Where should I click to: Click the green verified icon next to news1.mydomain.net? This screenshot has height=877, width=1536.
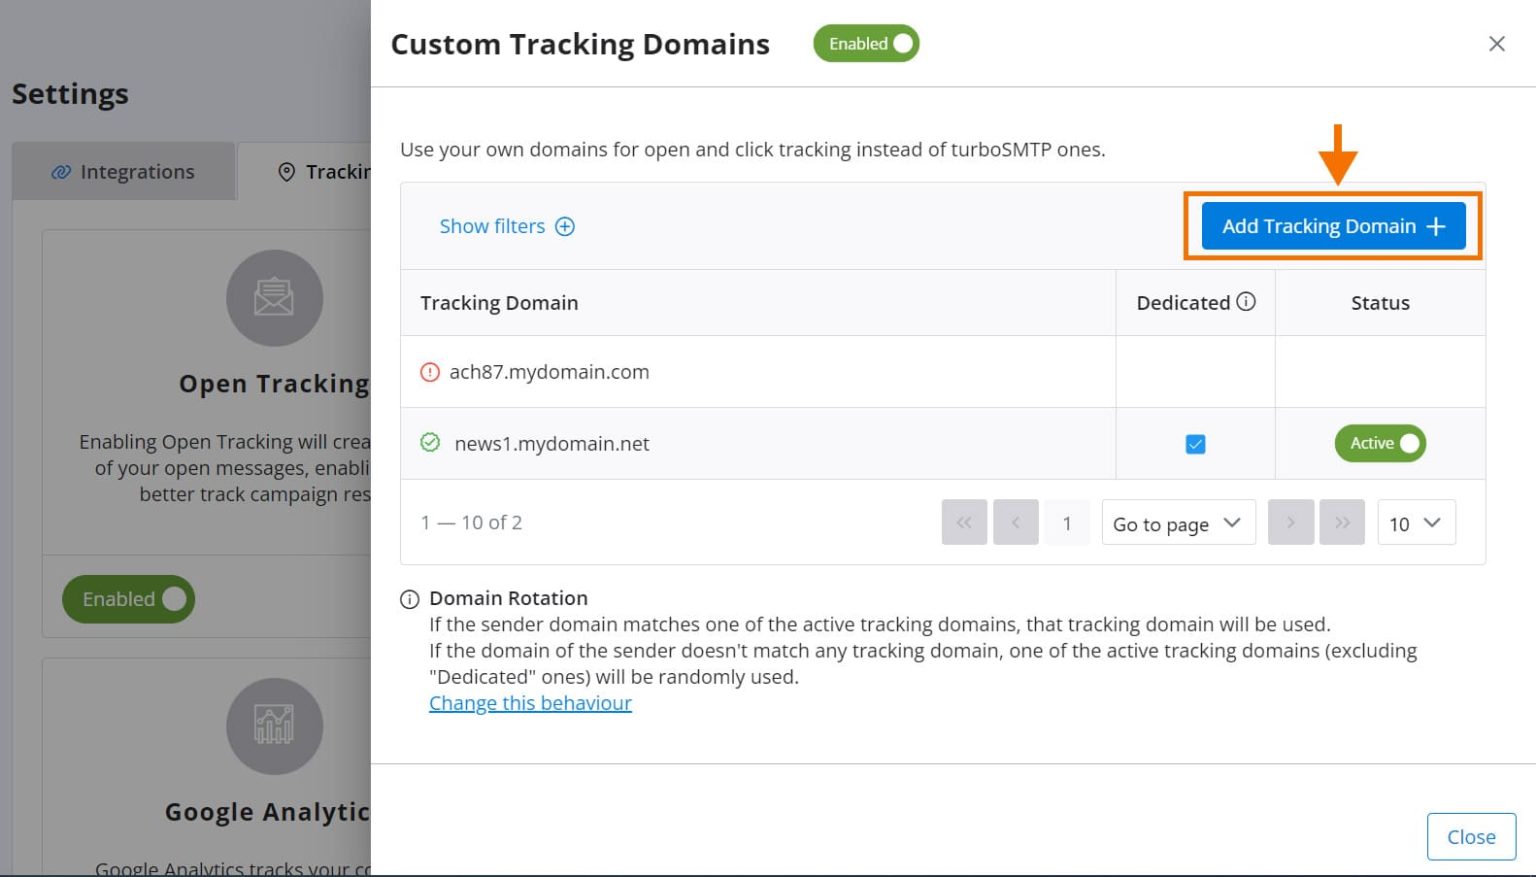(429, 443)
